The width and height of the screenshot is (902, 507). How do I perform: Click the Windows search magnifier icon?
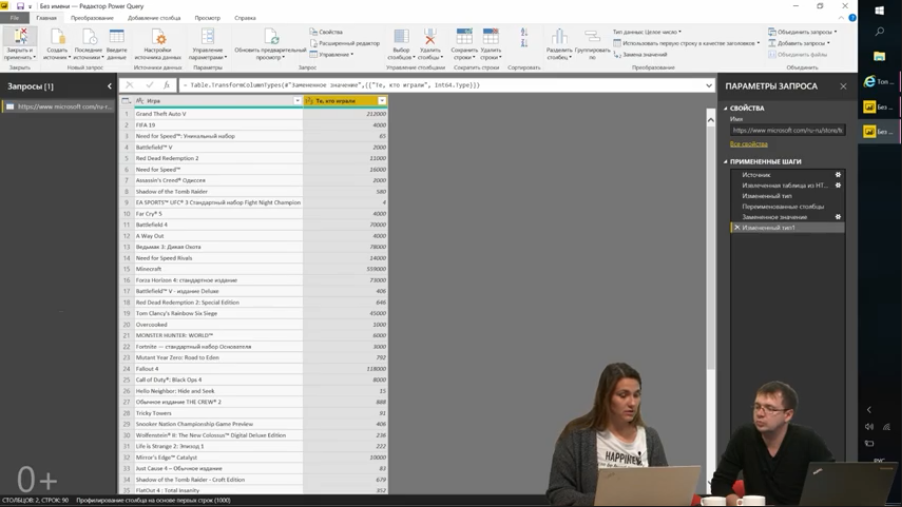[879, 32]
